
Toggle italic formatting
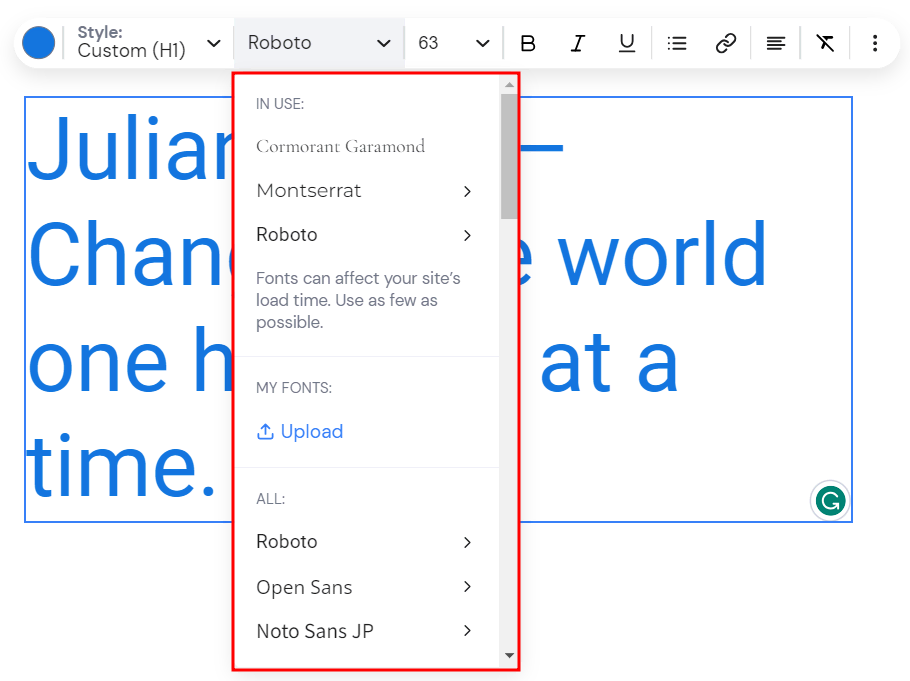[577, 43]
